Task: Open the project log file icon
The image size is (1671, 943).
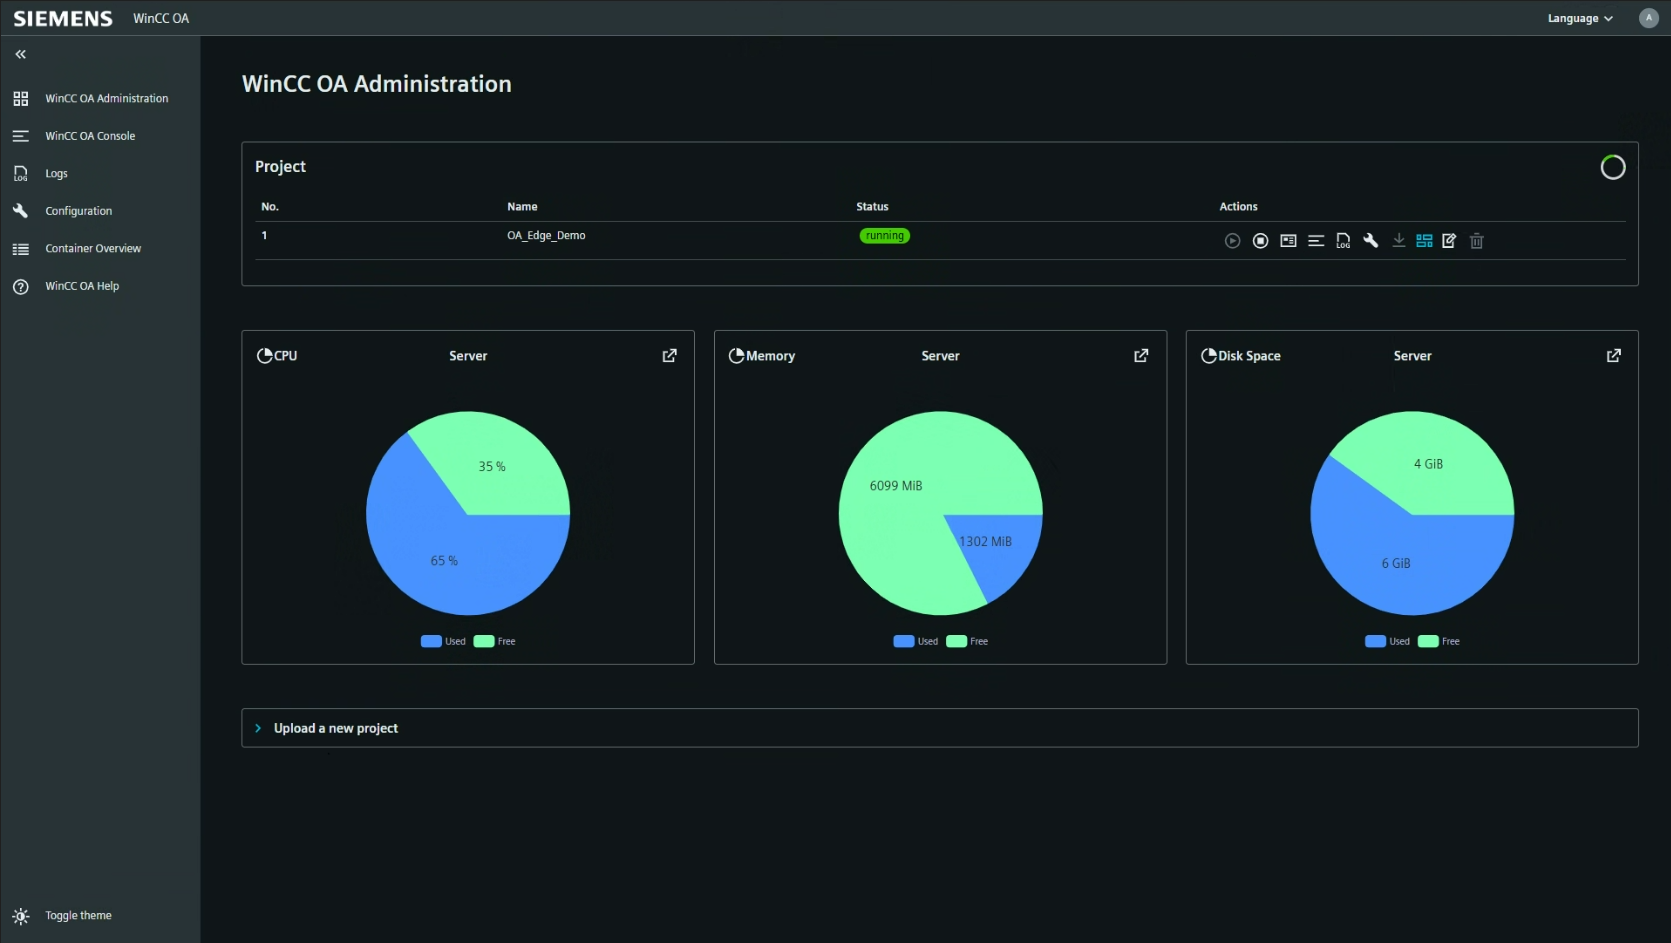Action: click(x=1343, y=241)
